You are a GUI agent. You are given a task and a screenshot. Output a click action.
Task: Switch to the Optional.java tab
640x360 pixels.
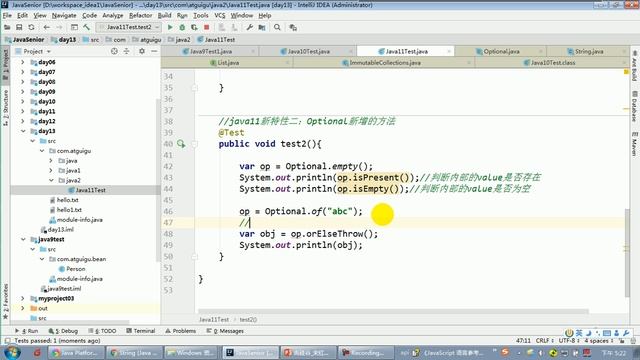click(x=501, y=51)
